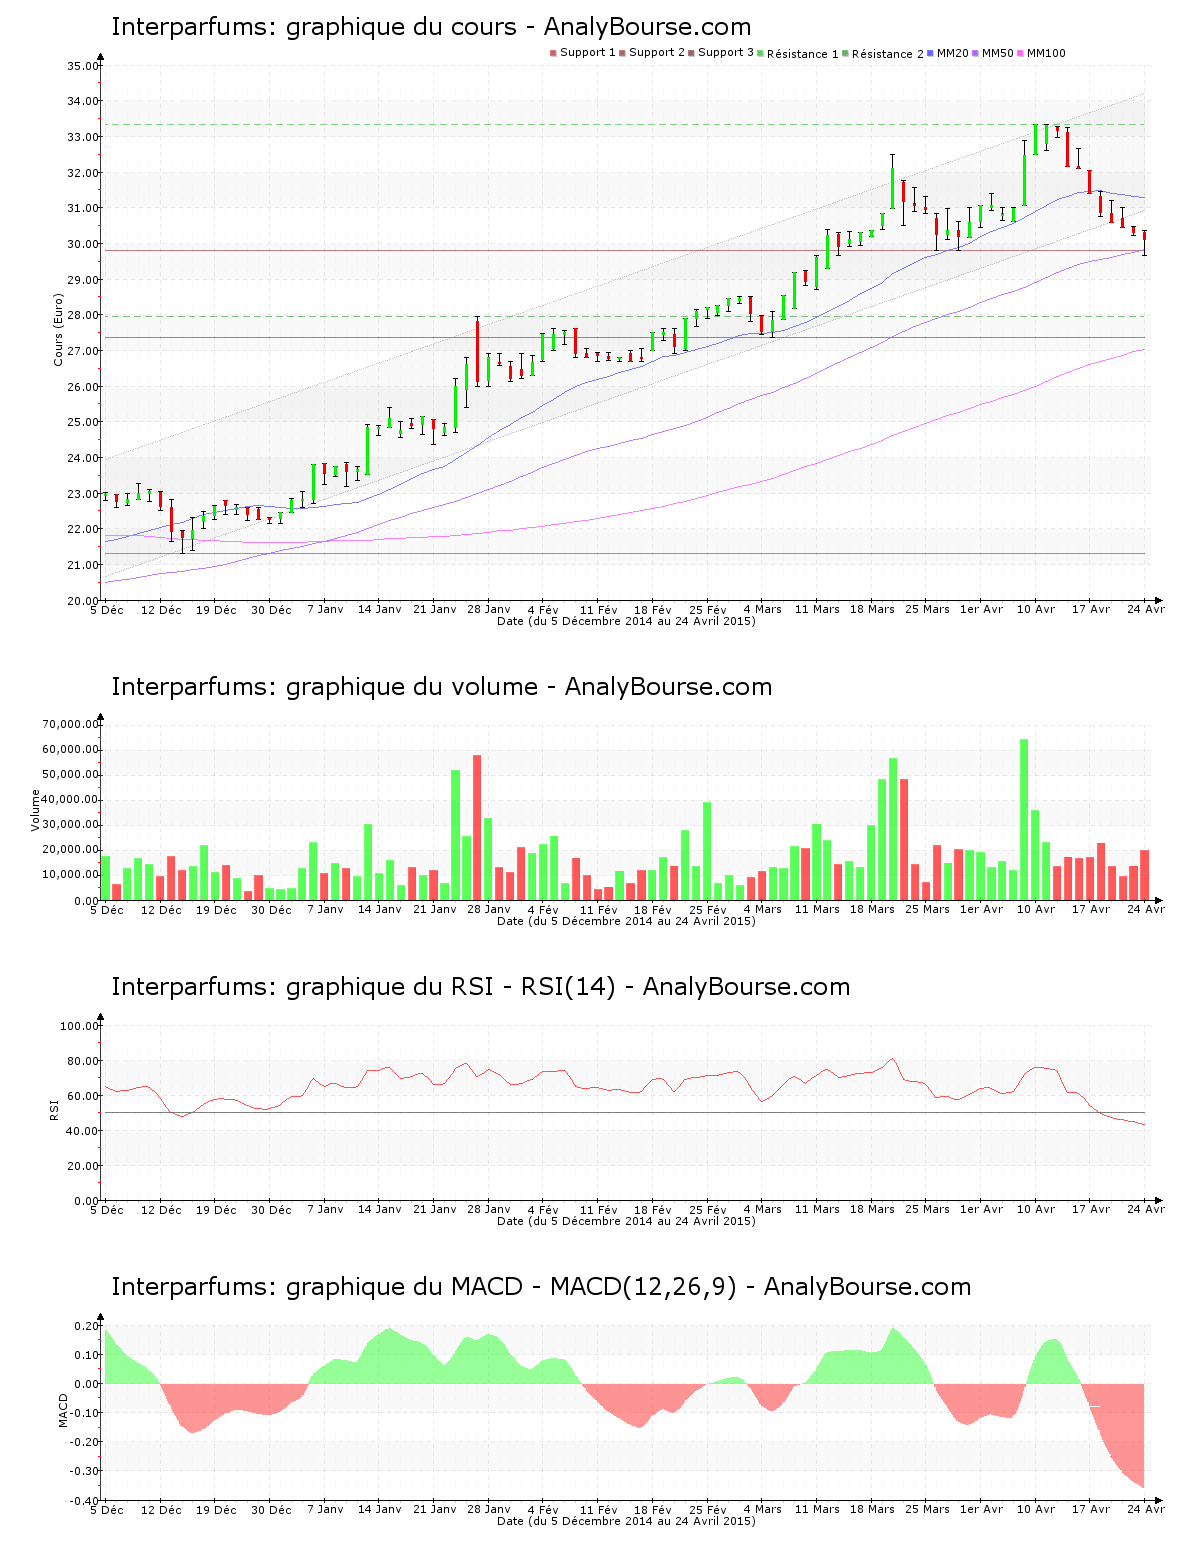Click the 'Volume' vertical axis label
The height and width of the screenshot is (1550, 1200).
tap(36, 810)
